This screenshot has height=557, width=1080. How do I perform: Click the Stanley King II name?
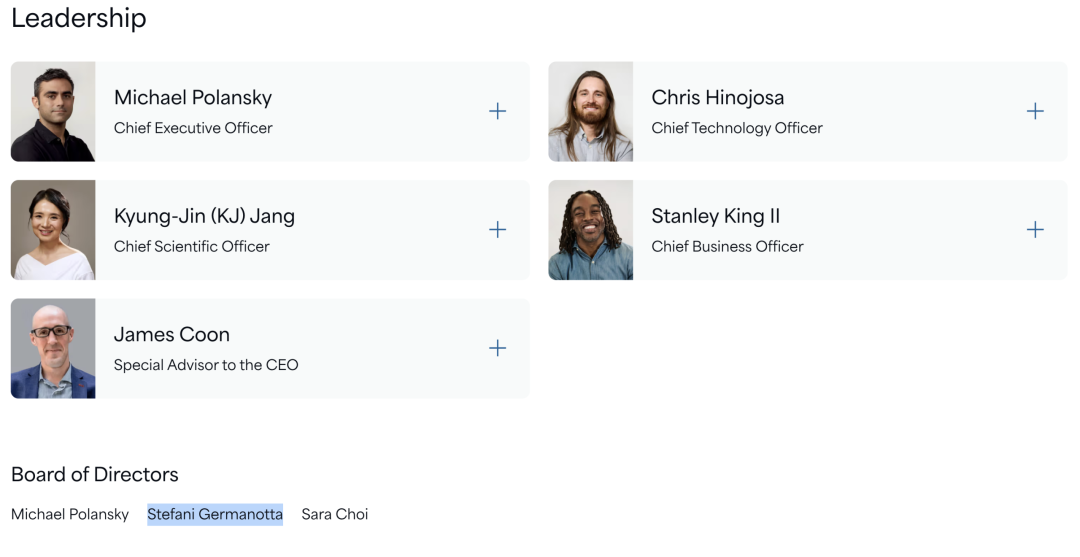[x=716, y=216]
